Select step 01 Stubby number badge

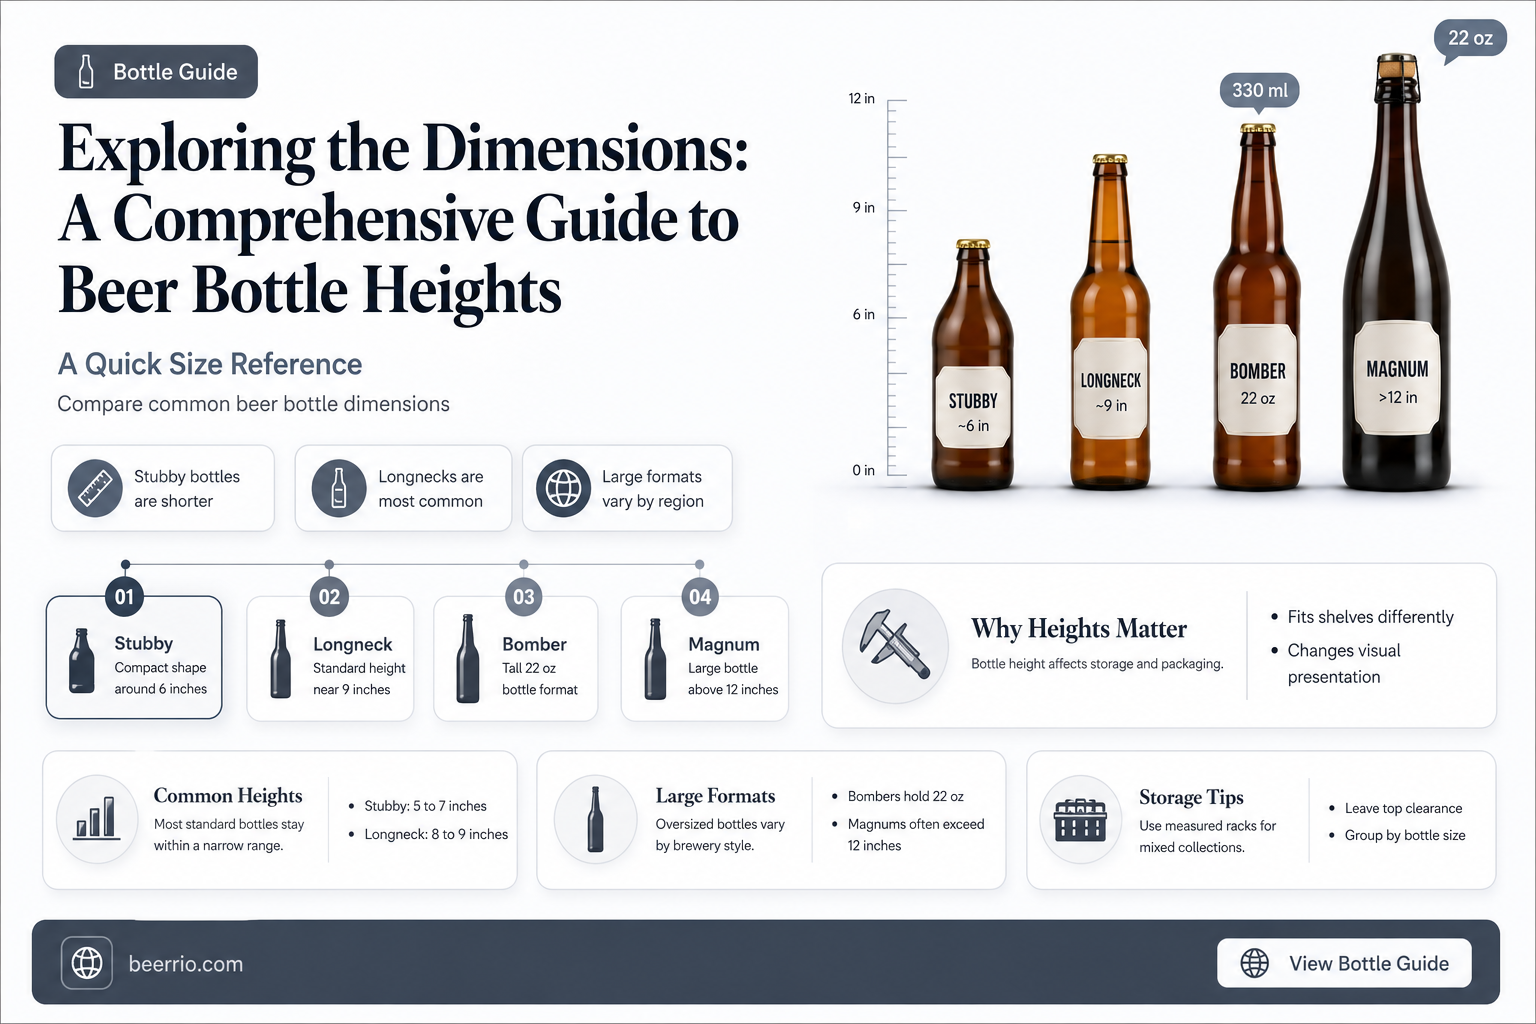click(x=124, y=597)
